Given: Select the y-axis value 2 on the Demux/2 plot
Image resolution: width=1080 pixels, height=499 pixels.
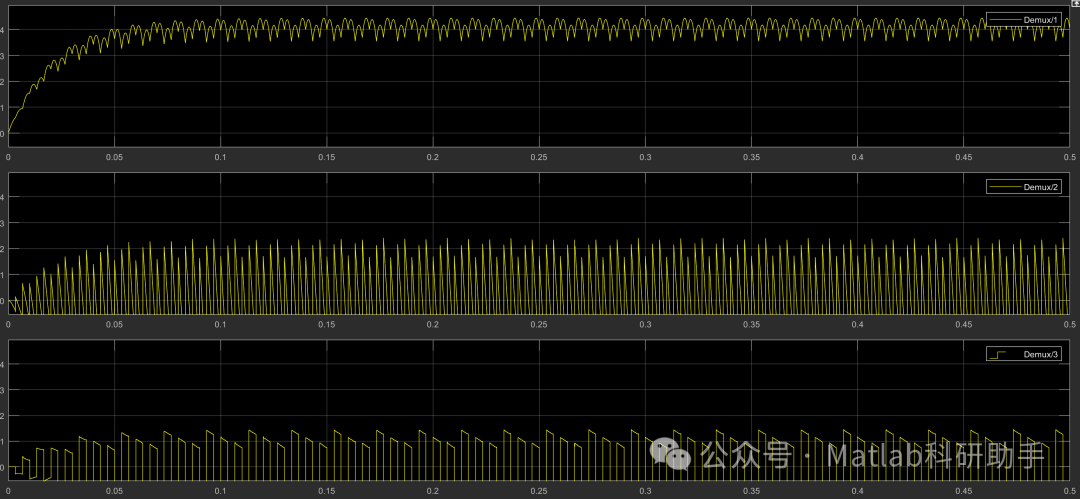Looking at the screenshot, I should [x=3, y=249].
